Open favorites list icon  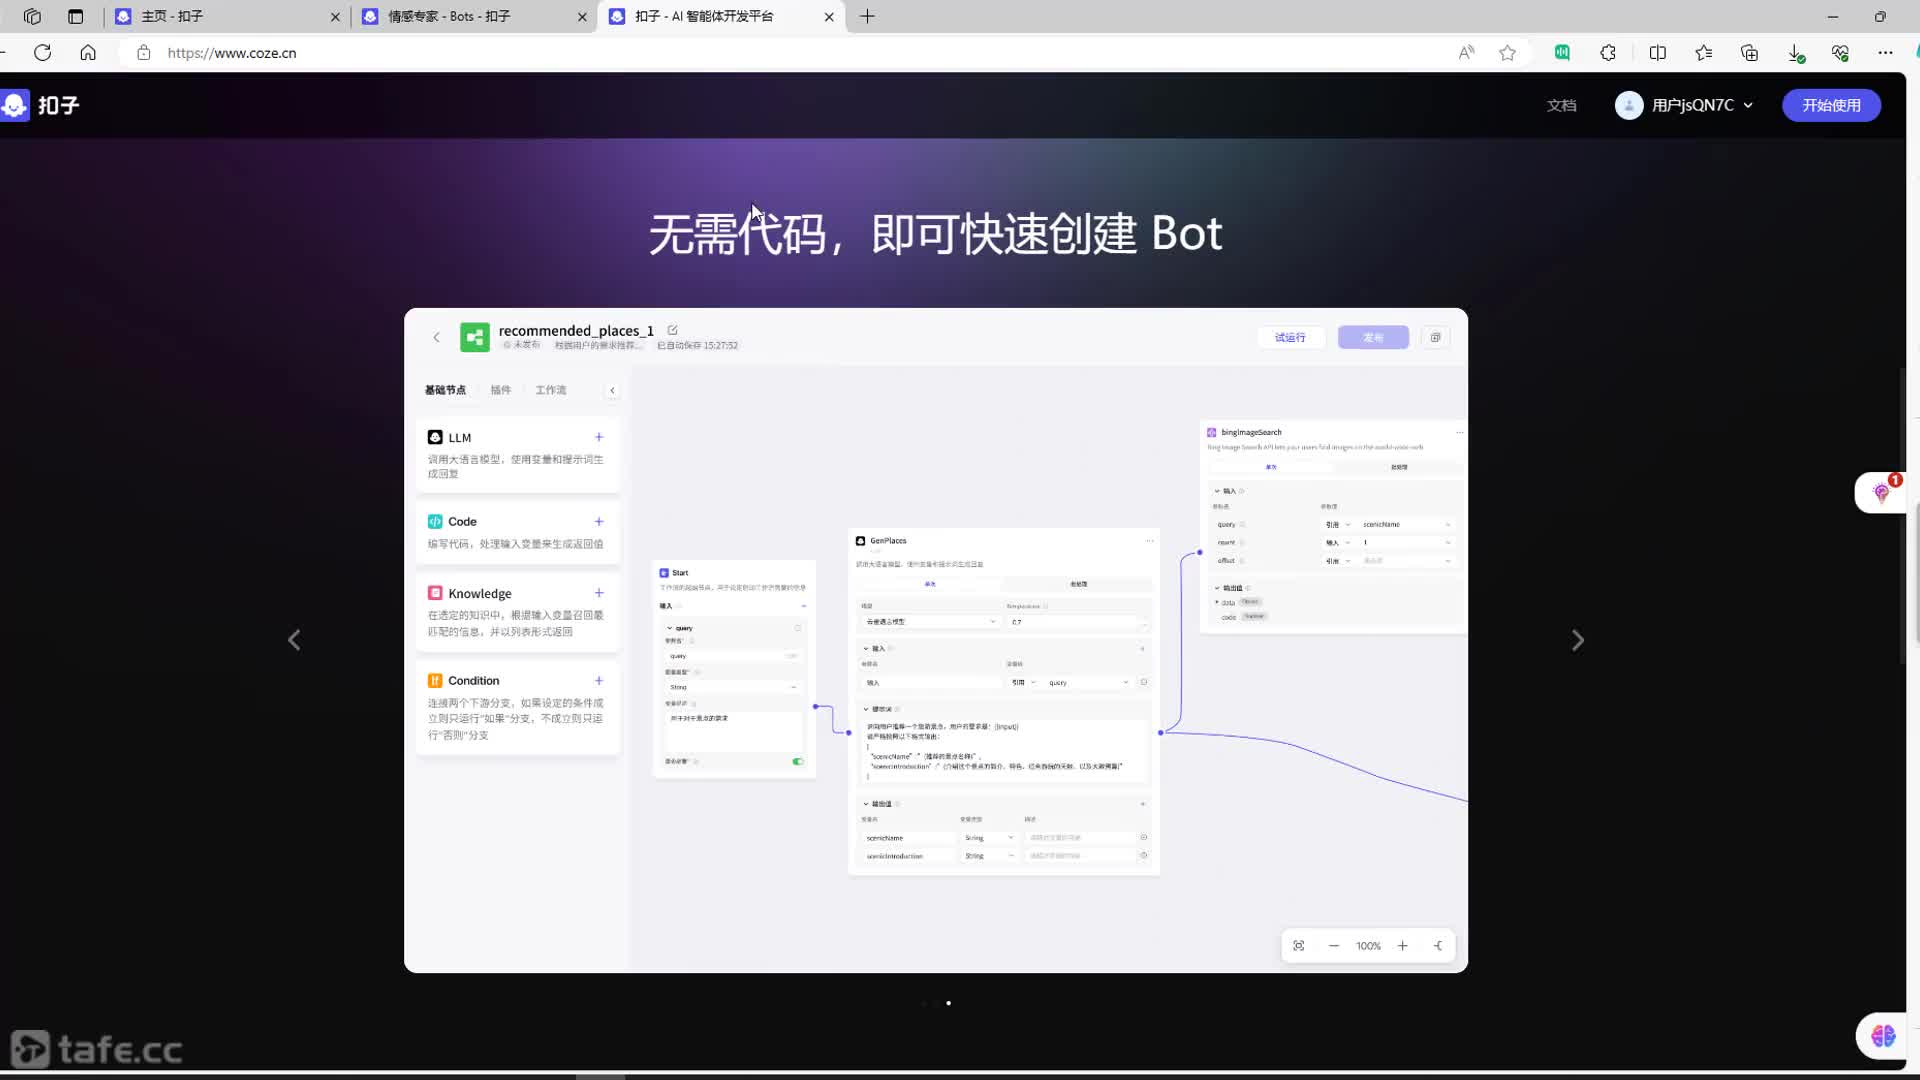coord(1704,53)
